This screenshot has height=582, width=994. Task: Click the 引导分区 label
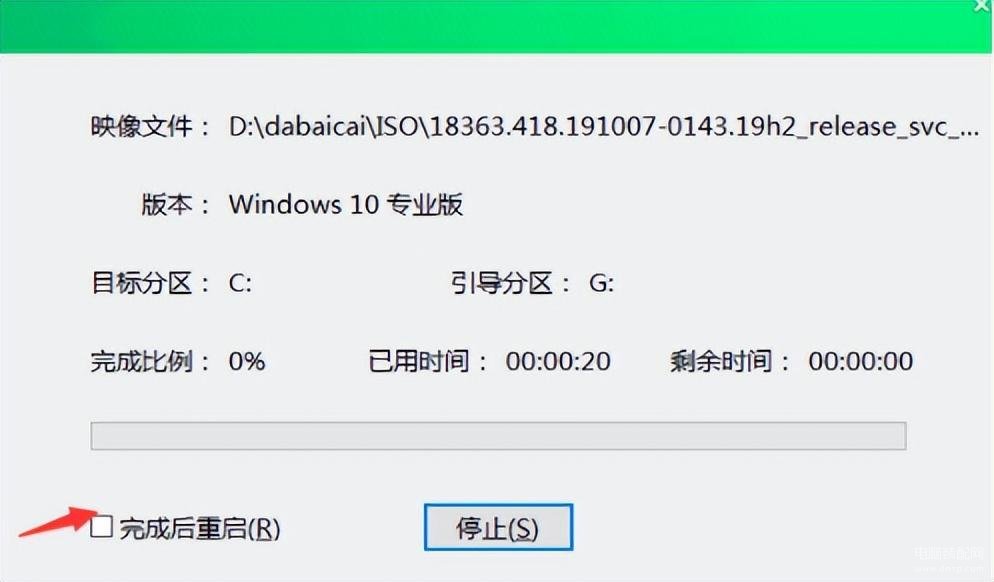click(x=502, y=283)
